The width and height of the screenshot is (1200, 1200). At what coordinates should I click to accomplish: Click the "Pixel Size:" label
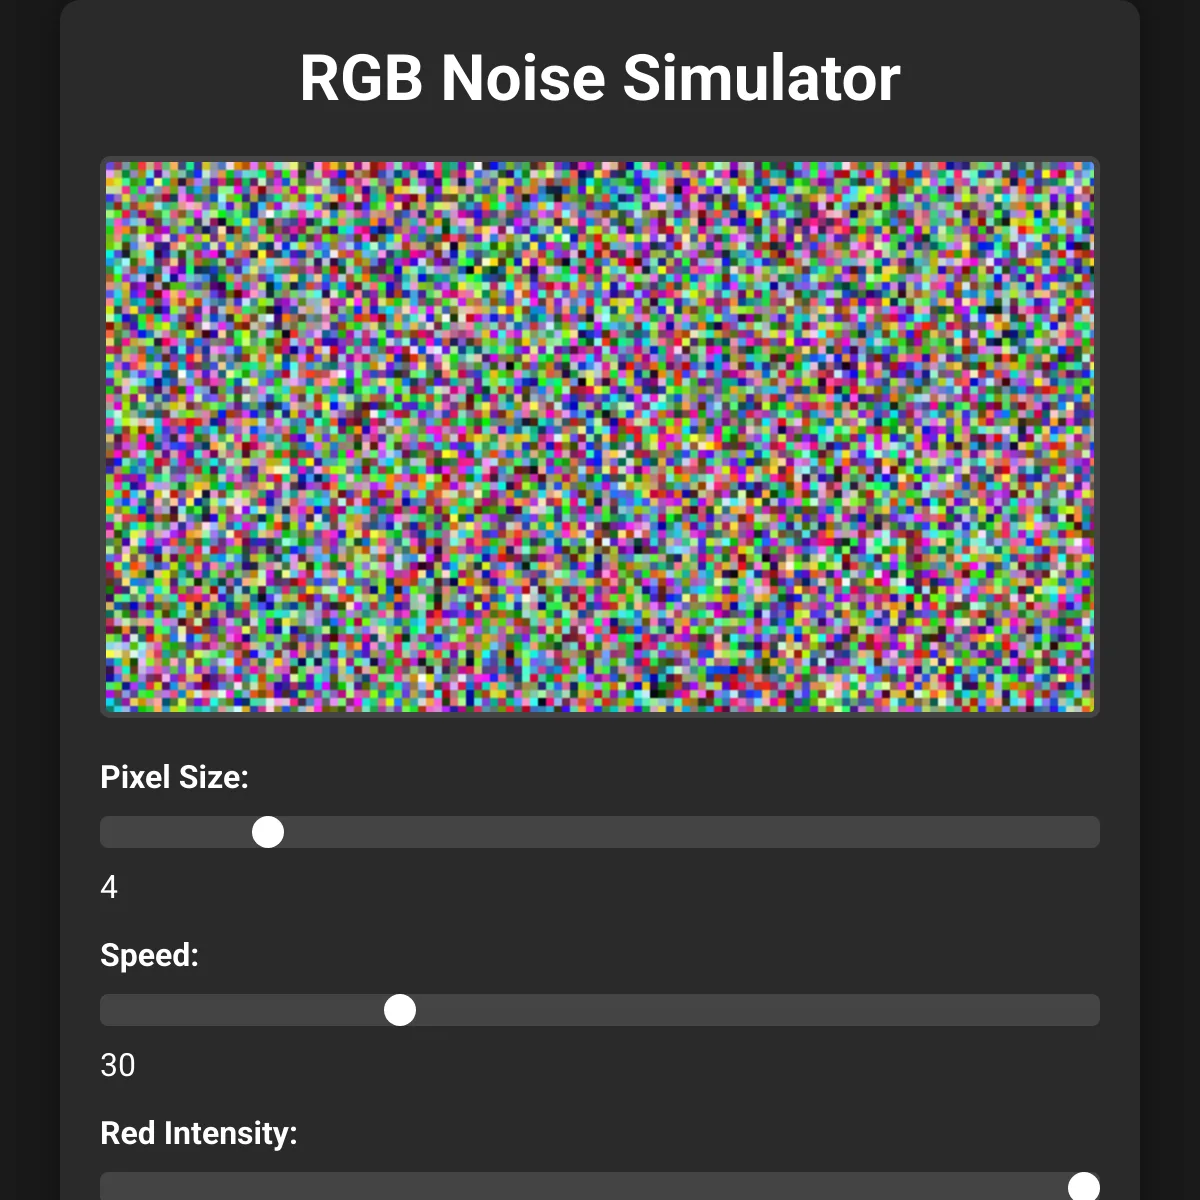[x=174, y=777]
